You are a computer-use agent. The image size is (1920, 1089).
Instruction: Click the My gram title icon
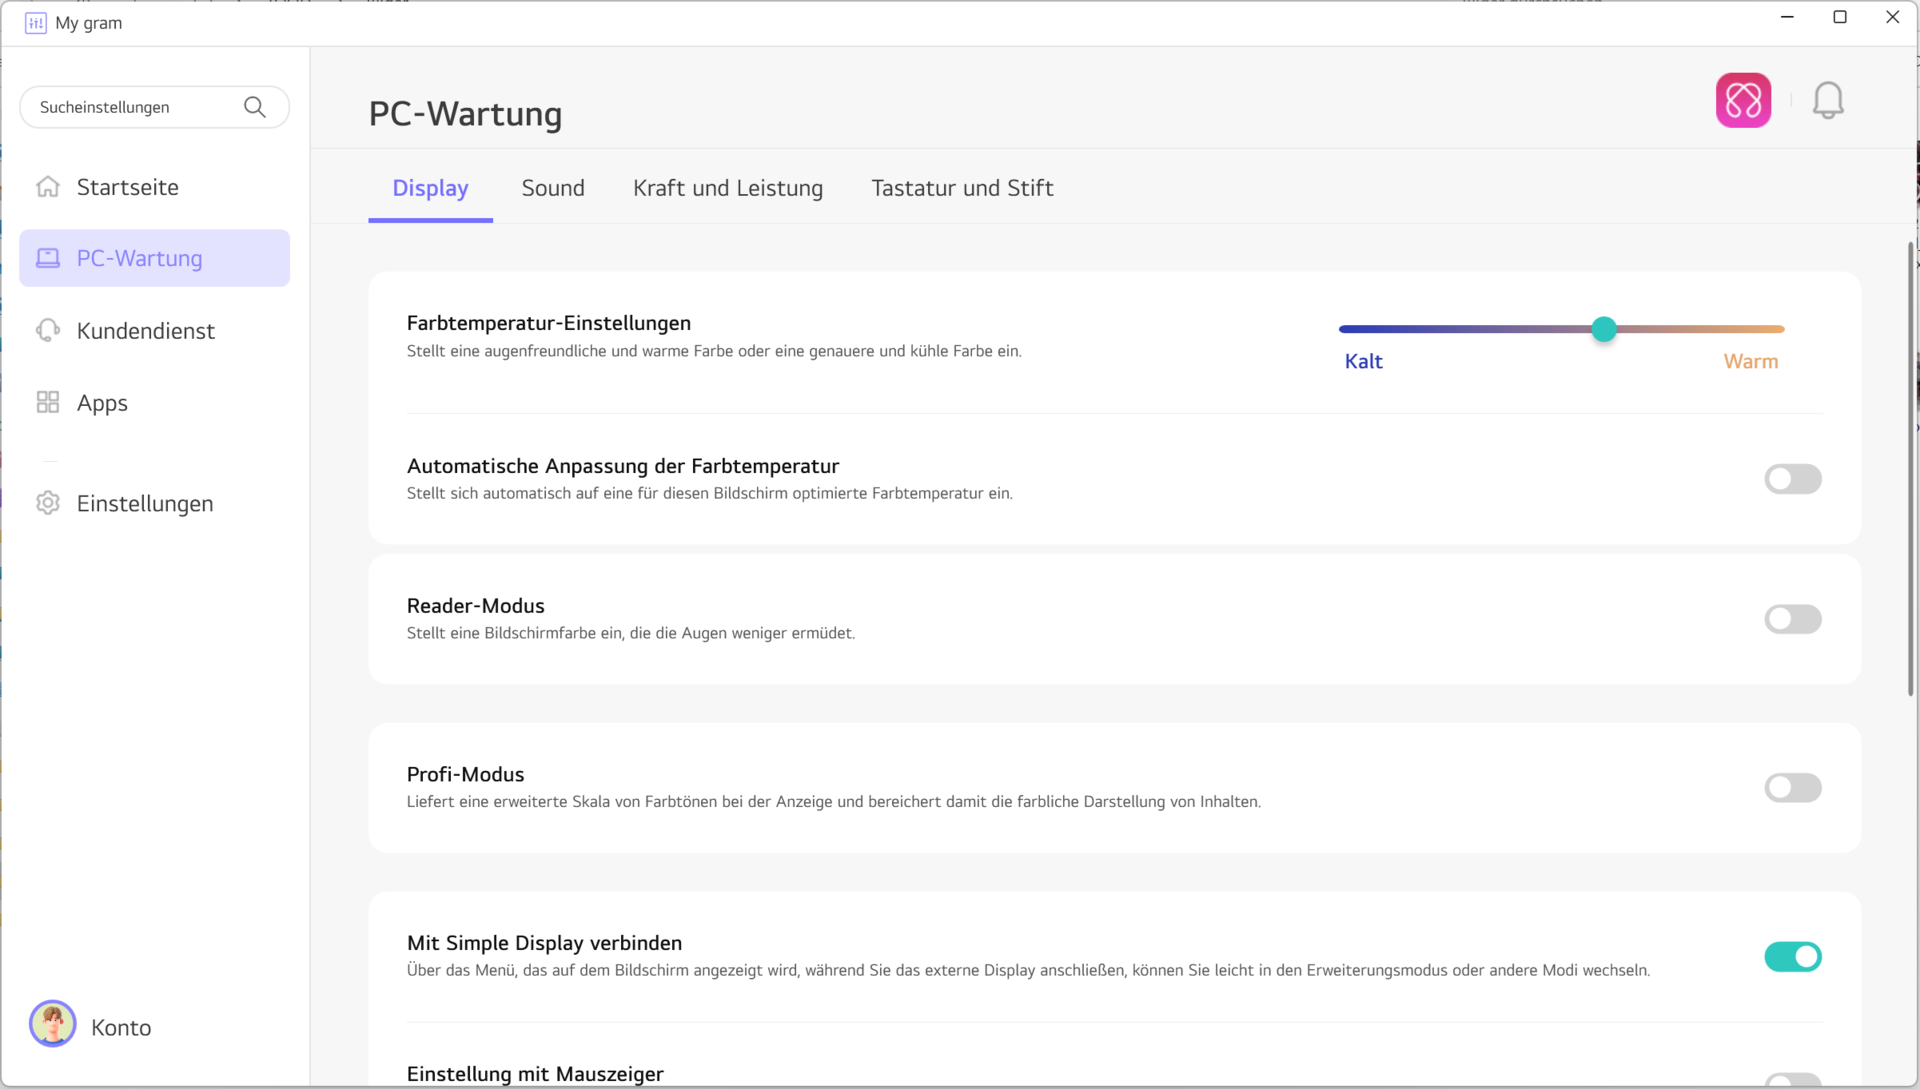(36, 23)
